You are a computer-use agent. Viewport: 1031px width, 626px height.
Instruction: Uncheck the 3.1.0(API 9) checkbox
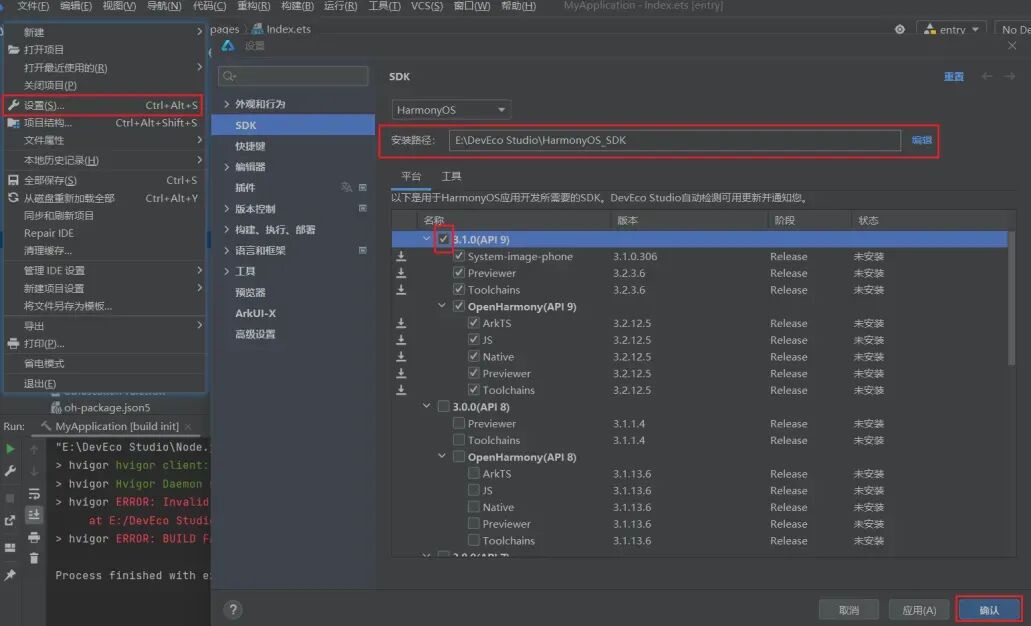coord(444,239)
